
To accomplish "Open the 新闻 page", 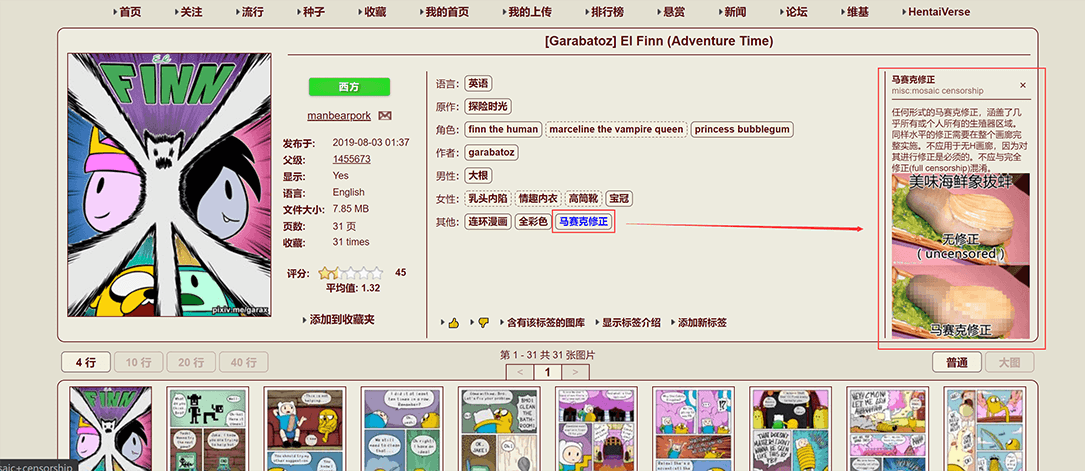I will 735,12.
